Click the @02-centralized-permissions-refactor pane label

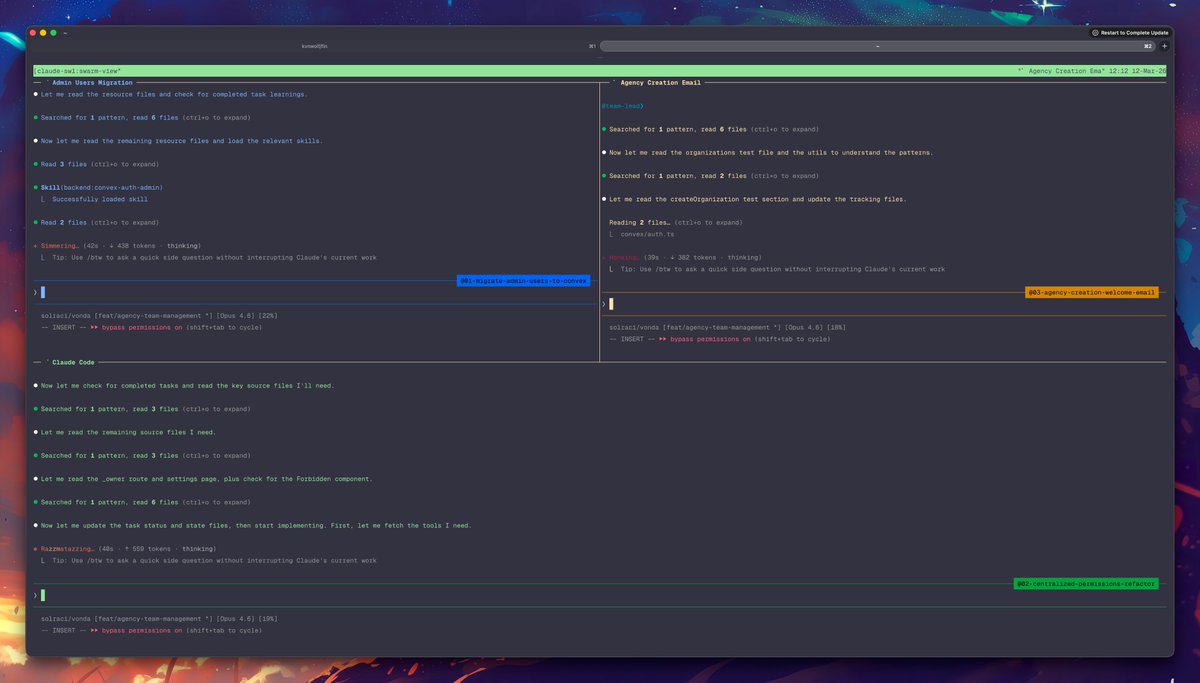pos(1086,583)
